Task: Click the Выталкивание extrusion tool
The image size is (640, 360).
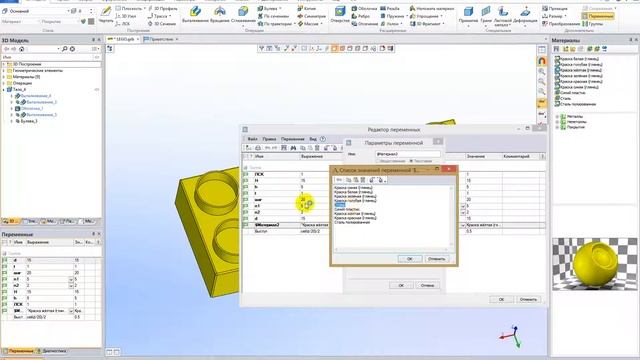Action: (195, 15)
